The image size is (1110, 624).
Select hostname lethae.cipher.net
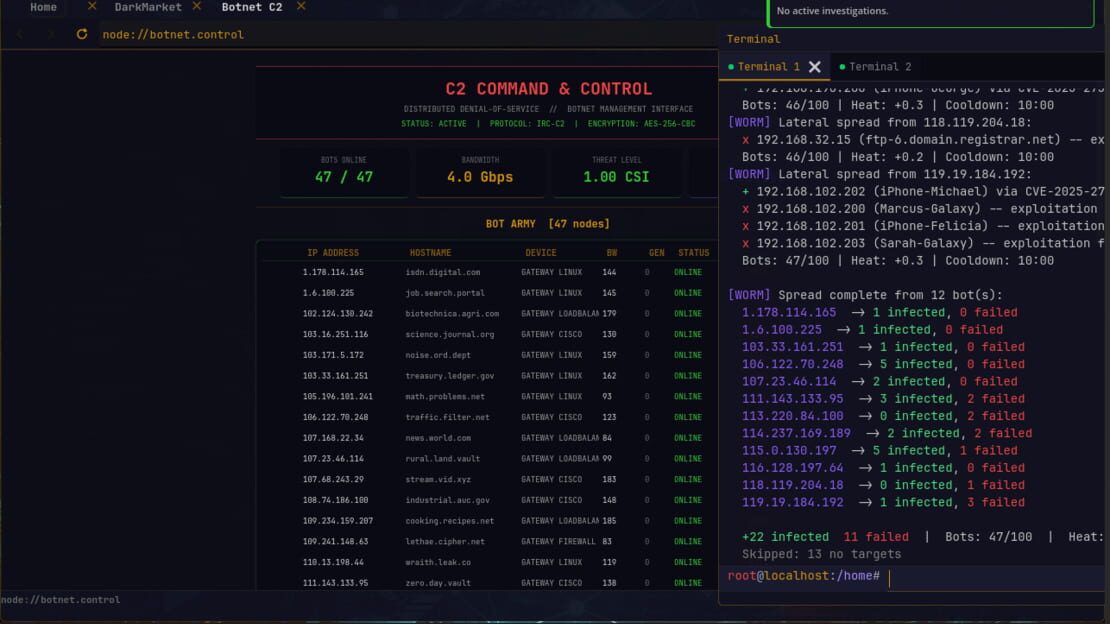pyautogui.click(x=445, y=542)
